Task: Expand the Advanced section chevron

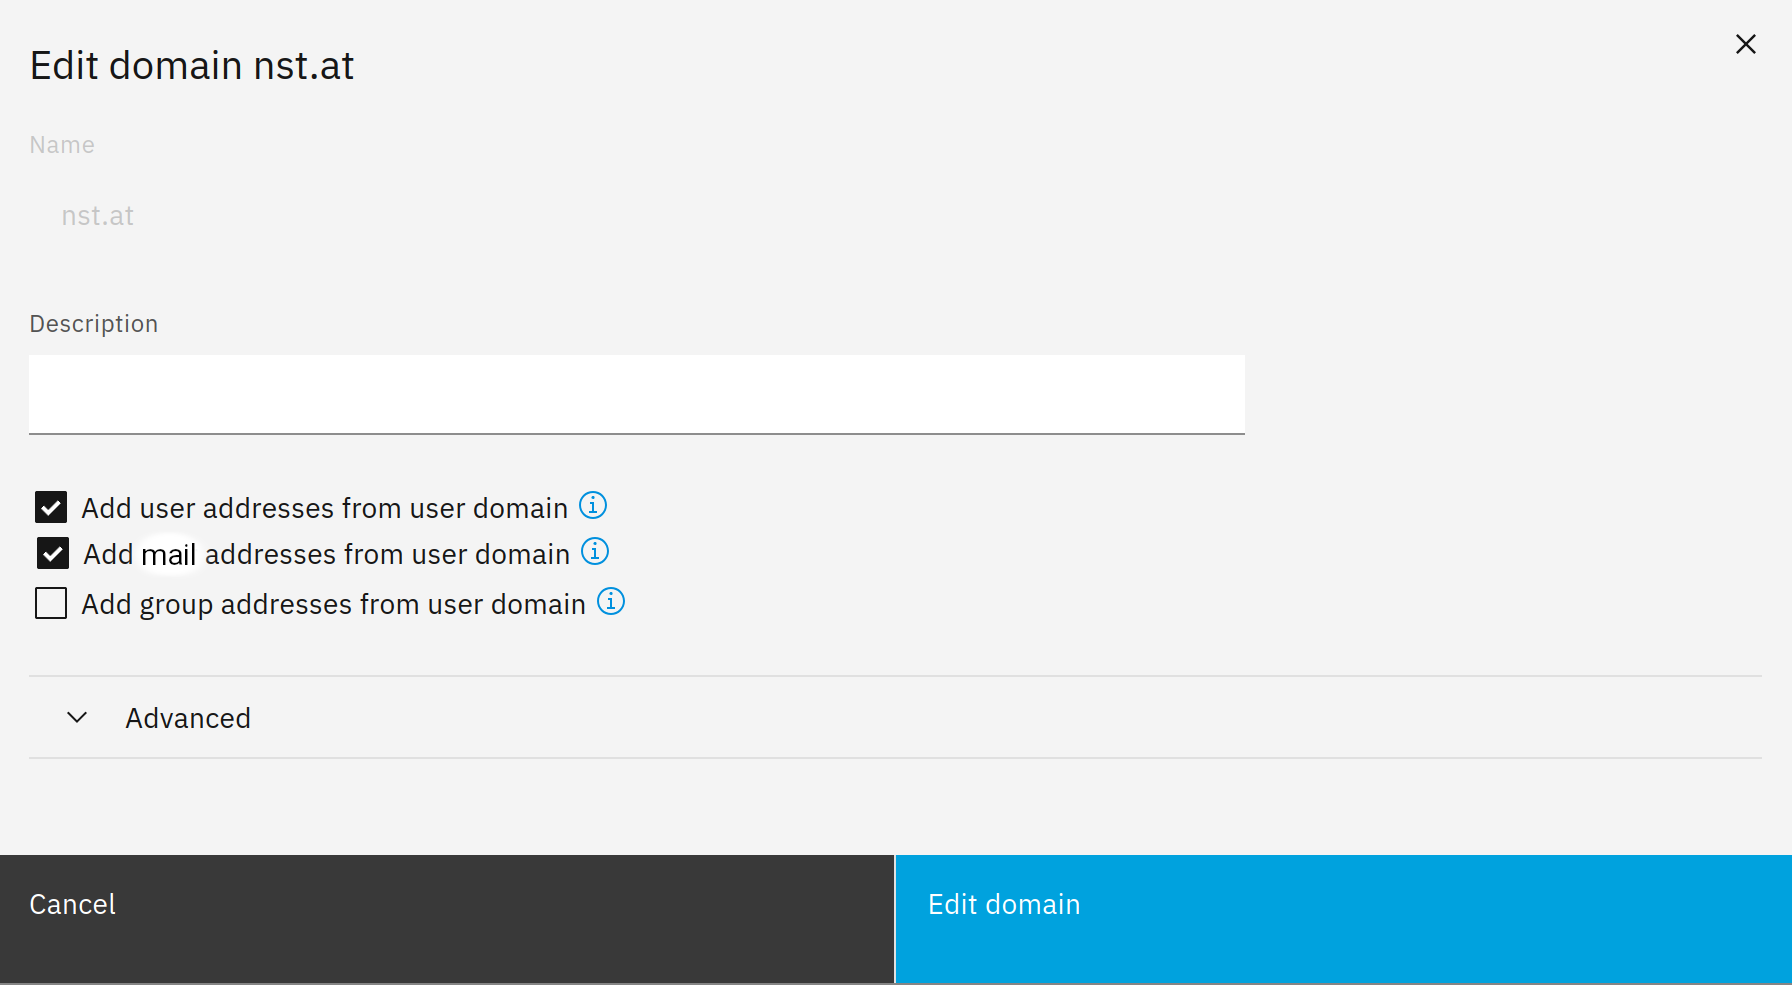Action: click(x=77, y=718)
